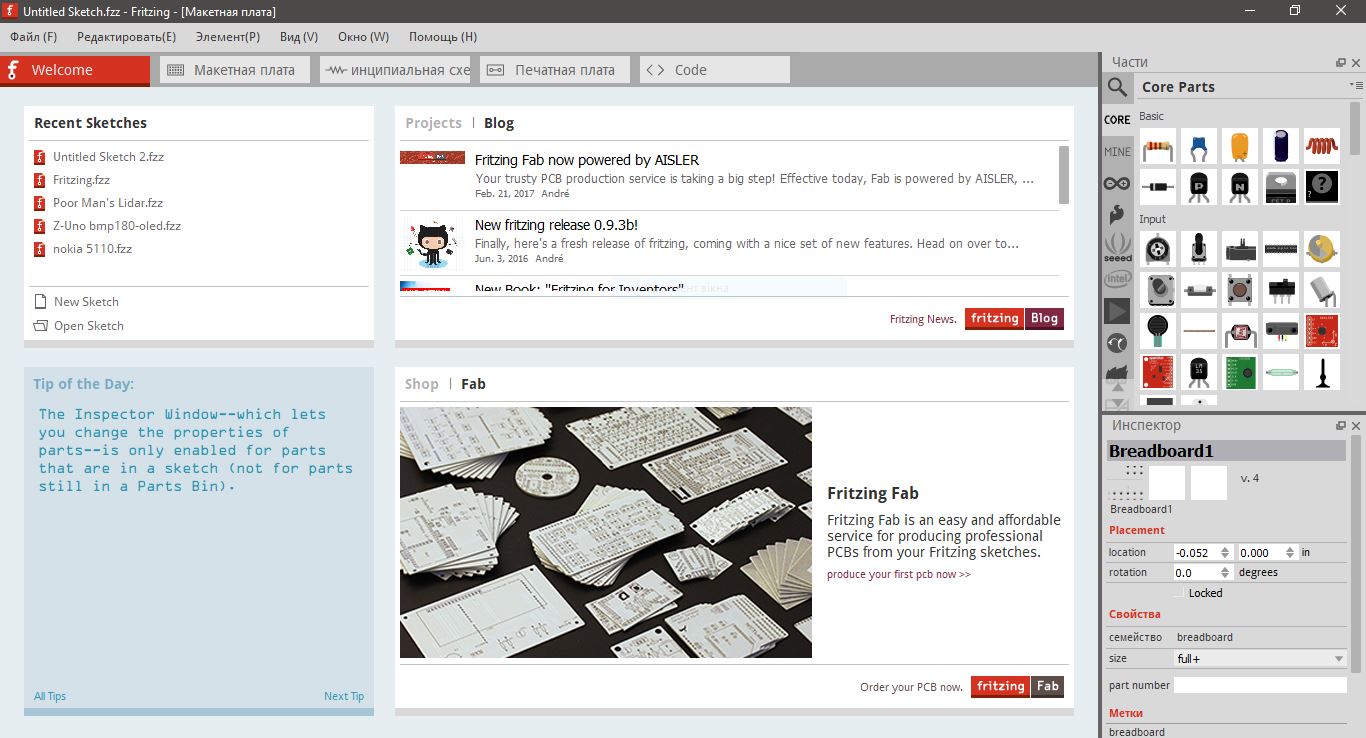Viewport: 1366px width, 738px height.
Task: Switch to the Code tab
Action: click(715, 70)
